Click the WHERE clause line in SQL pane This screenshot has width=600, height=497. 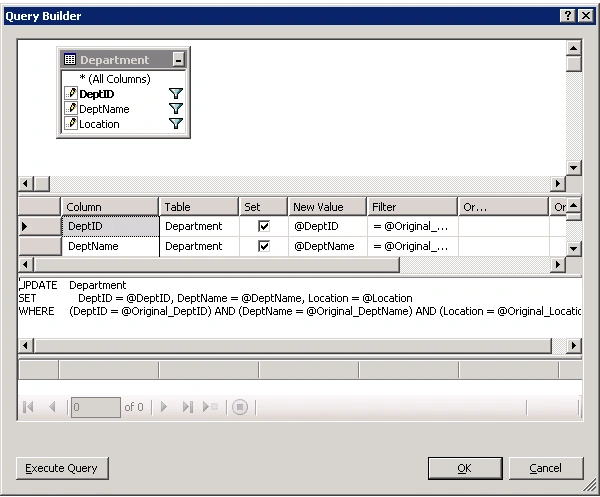click(300, 311)
